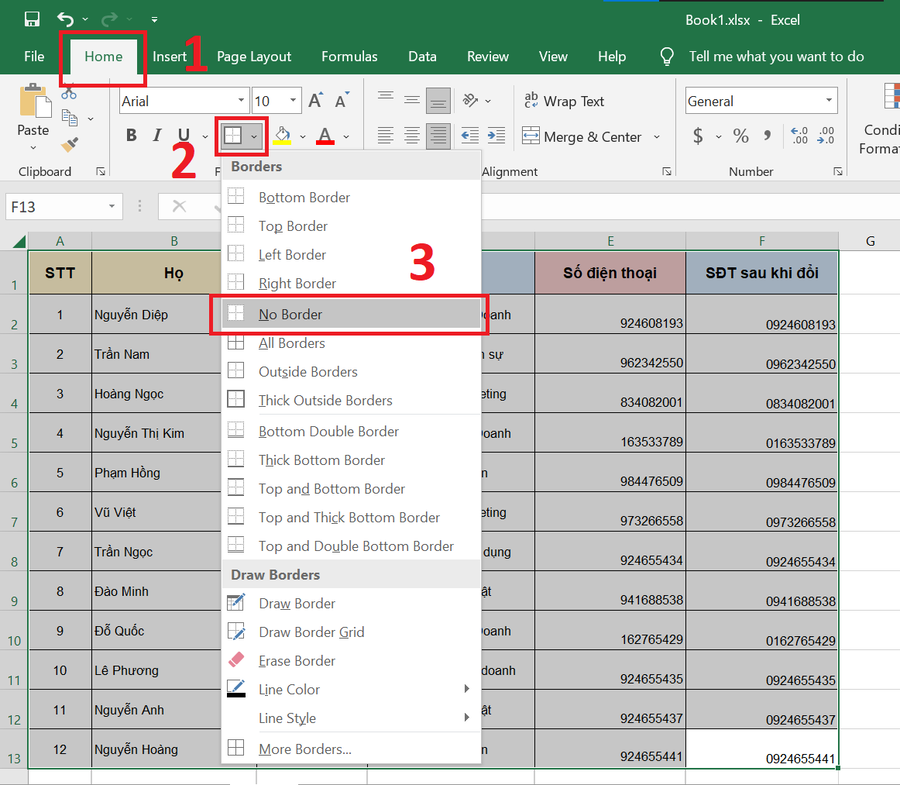Viewport: 900px width, 785px height.
Task: Toggle Underline formatting
Action: point(184,135)
